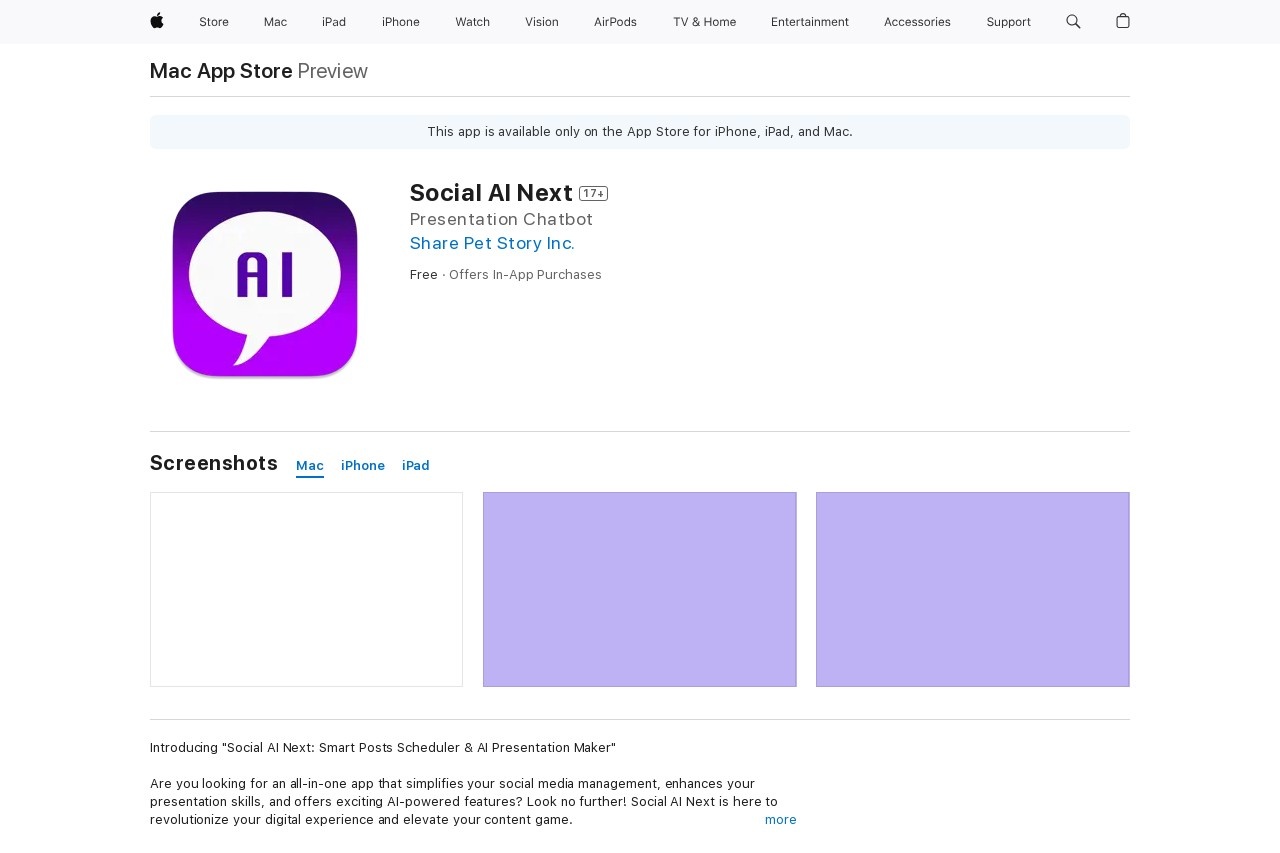This screenshot has height=853, width=1280.
Task: Open the TV & Home navigation item
Action: click(704, 22)
